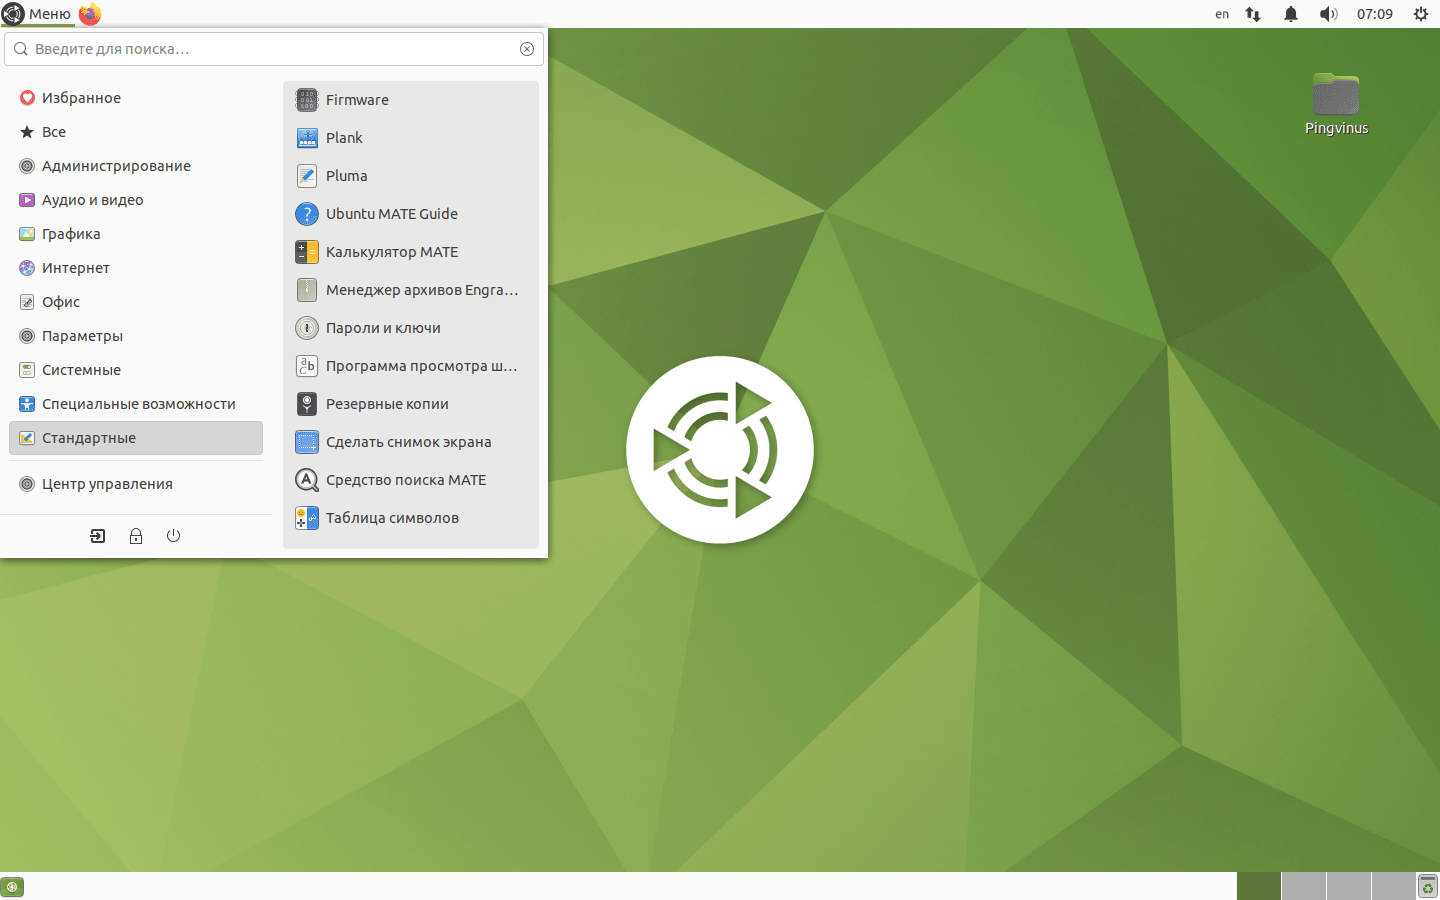This screenshot has width=1440, height=900.
Task: Select the Администрирование category
Action: point(136,166)
